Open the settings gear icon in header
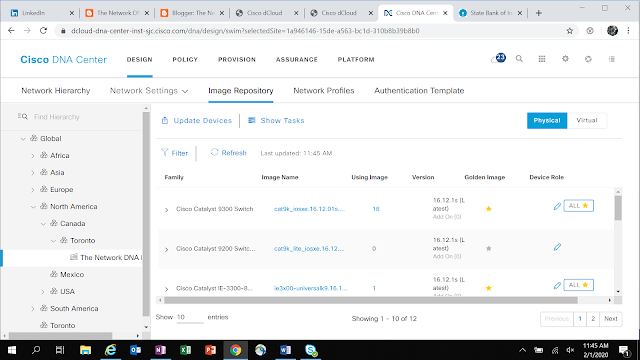Viewport: 640px width, 360px height. [x=565, y=59]
